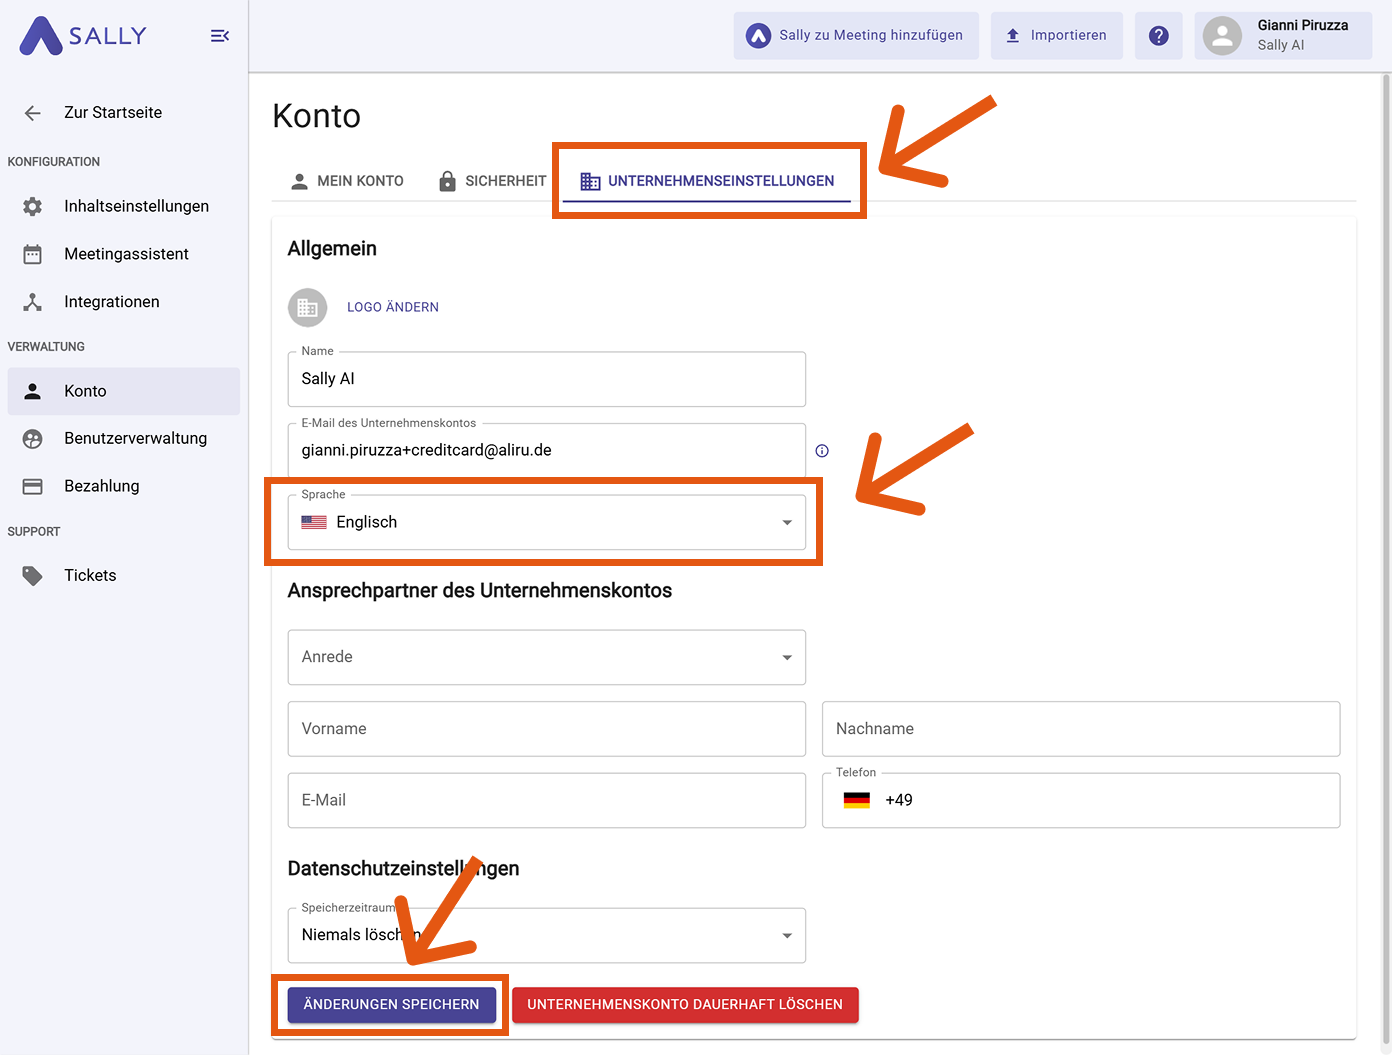Click the upload icon in Importieren
The width and height of the screenshot is (1392, 1055).
pos(1013,36)
